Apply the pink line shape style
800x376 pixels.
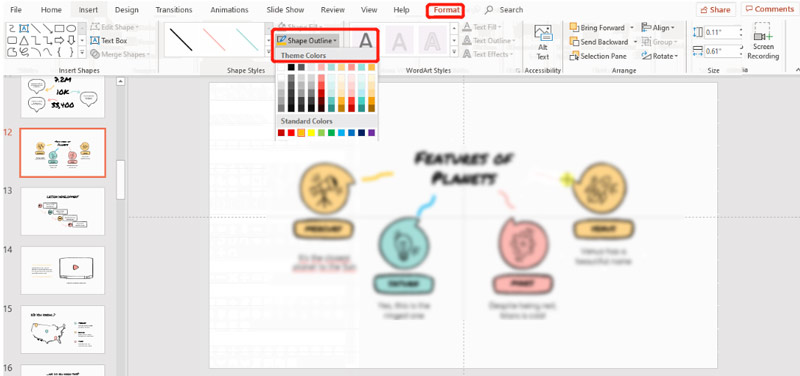click(x=214, y=39)
